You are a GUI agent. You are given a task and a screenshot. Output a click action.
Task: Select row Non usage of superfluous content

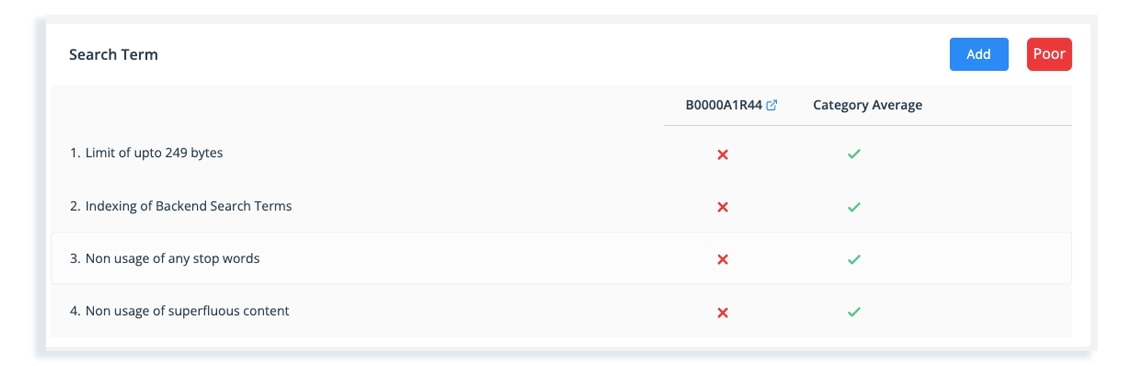click(x=561, y=311)
